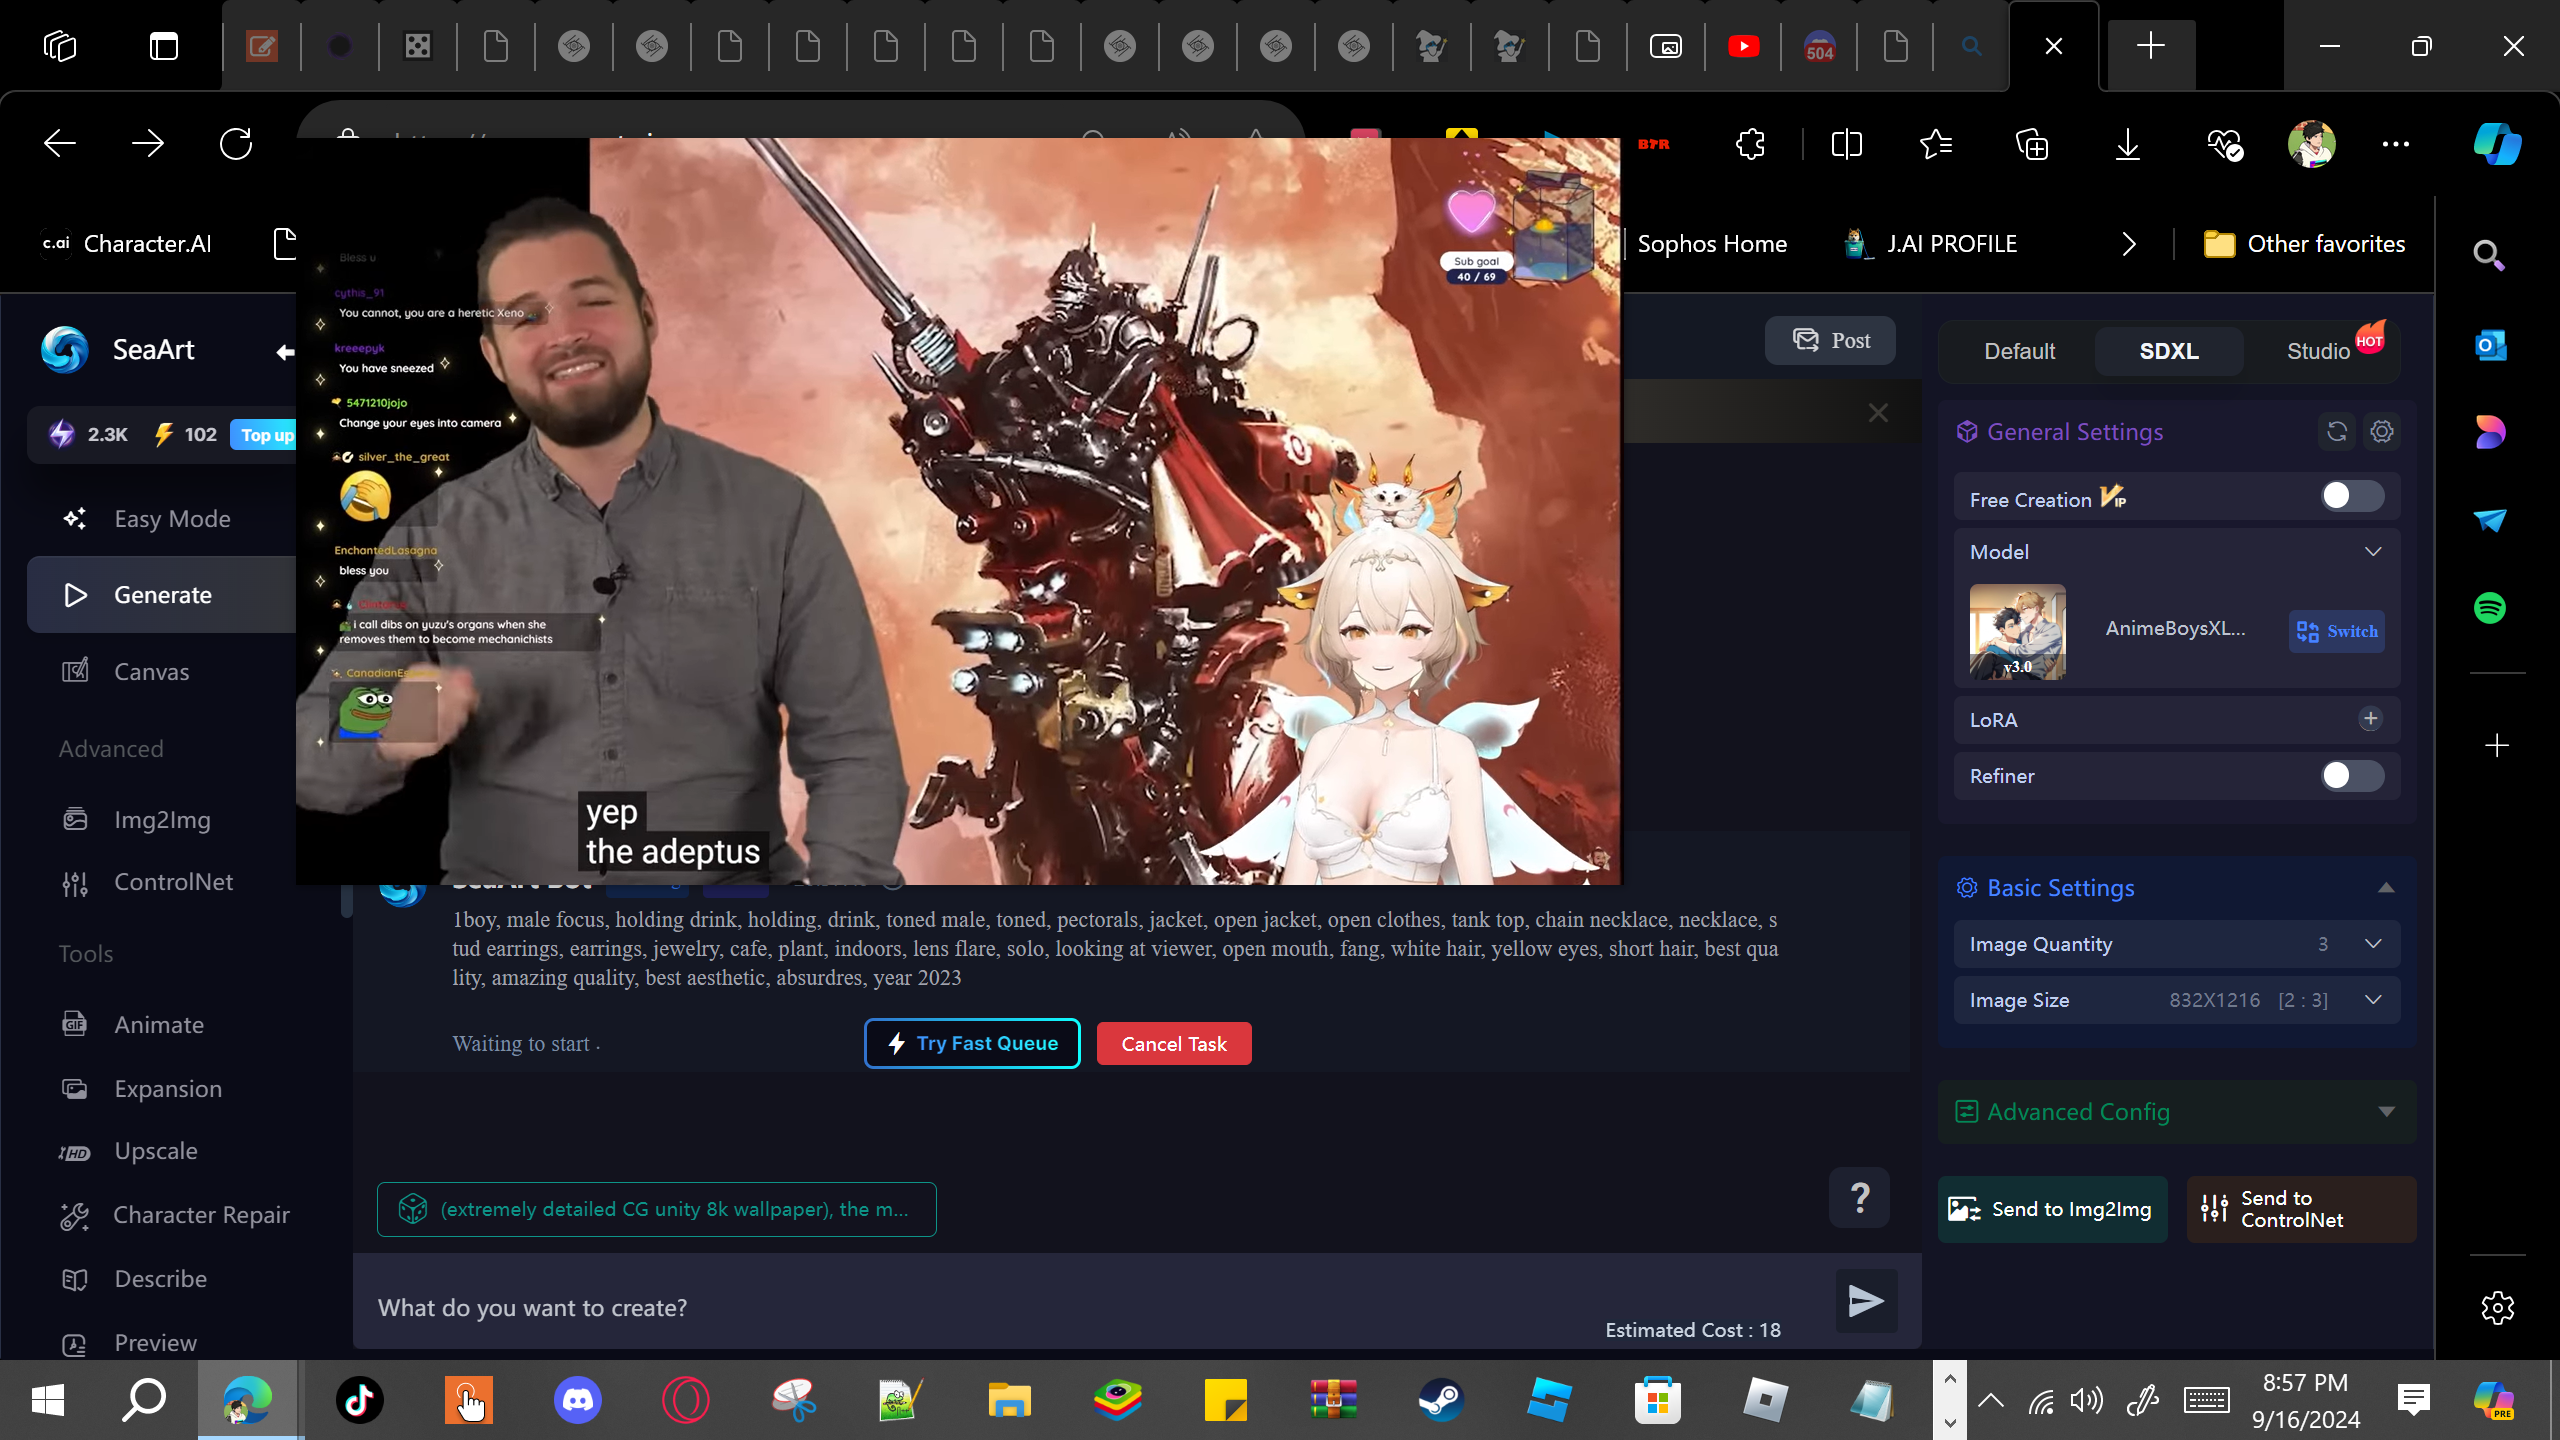This screenshot has width=2560, height=1440.
Task: Toggle the Free Creation switch
Action: [x=2352, y=496]
